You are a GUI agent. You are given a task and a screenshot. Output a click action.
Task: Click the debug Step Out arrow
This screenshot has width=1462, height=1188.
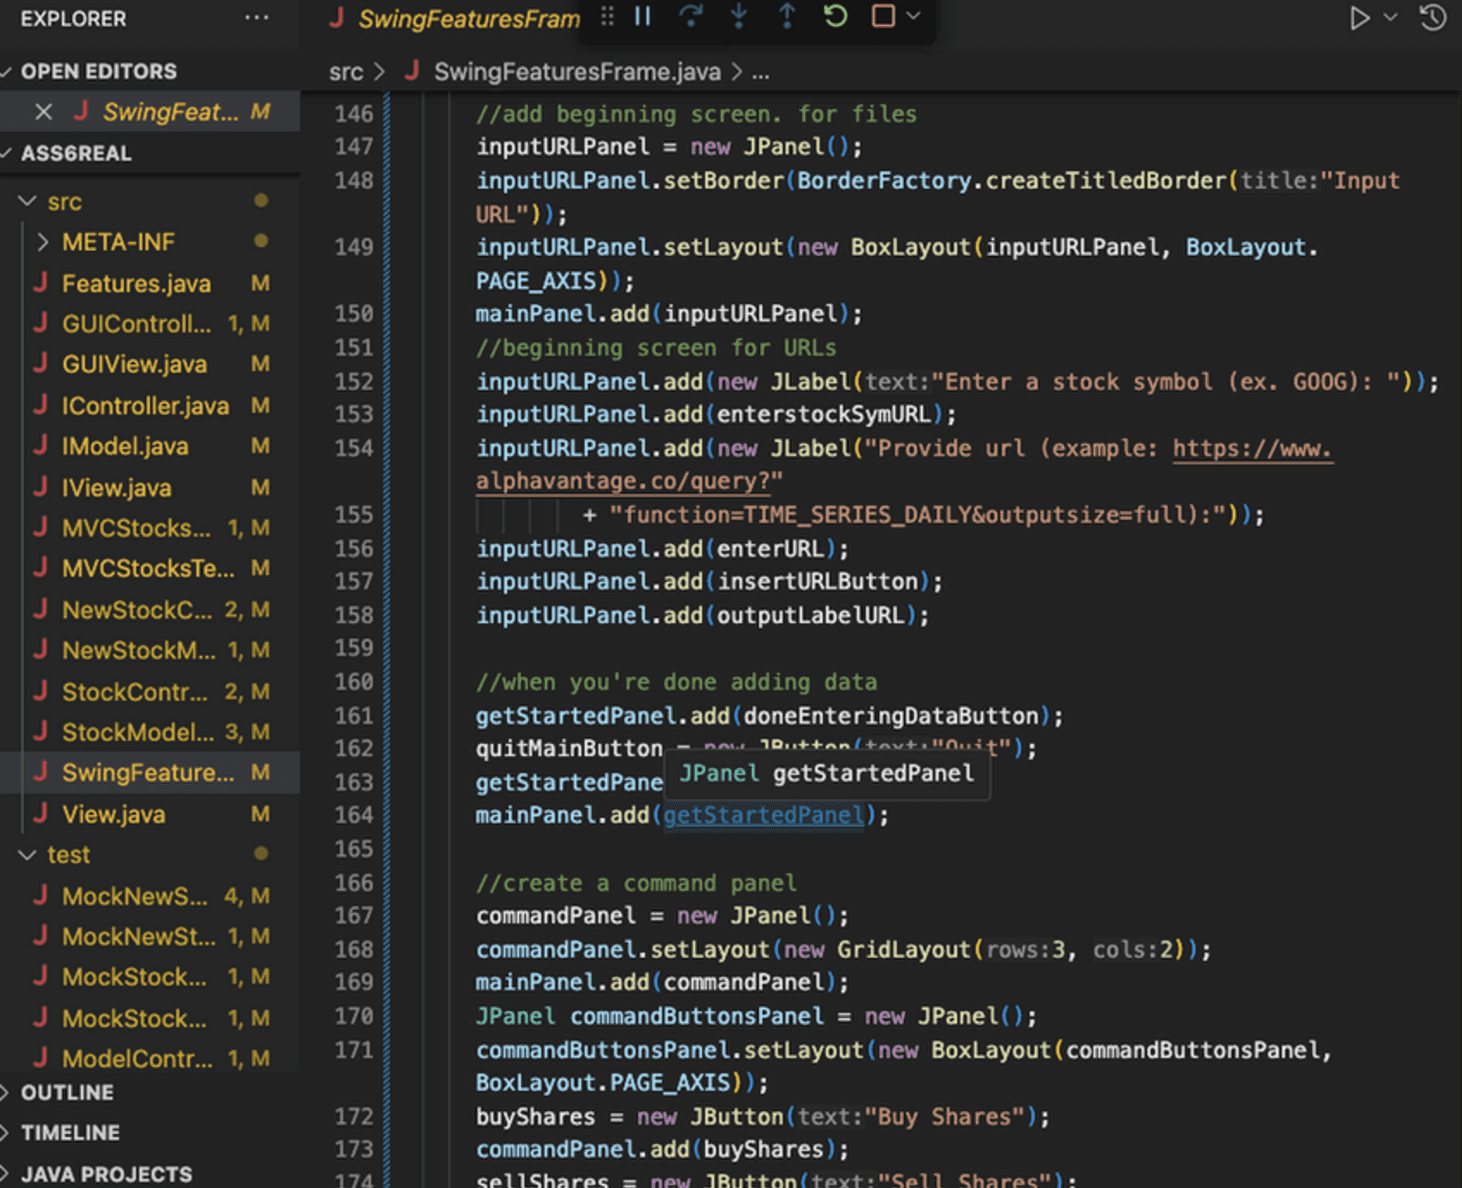pos(787,16)
